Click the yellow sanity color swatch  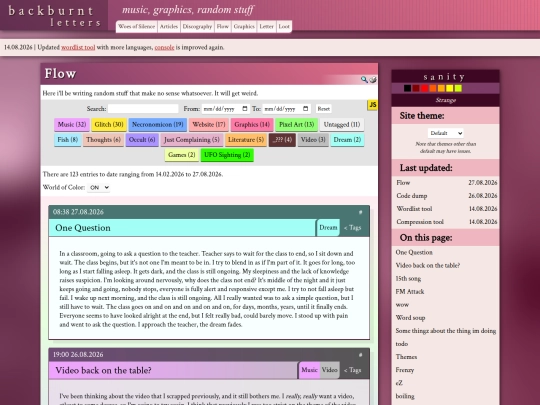[449, 89]
